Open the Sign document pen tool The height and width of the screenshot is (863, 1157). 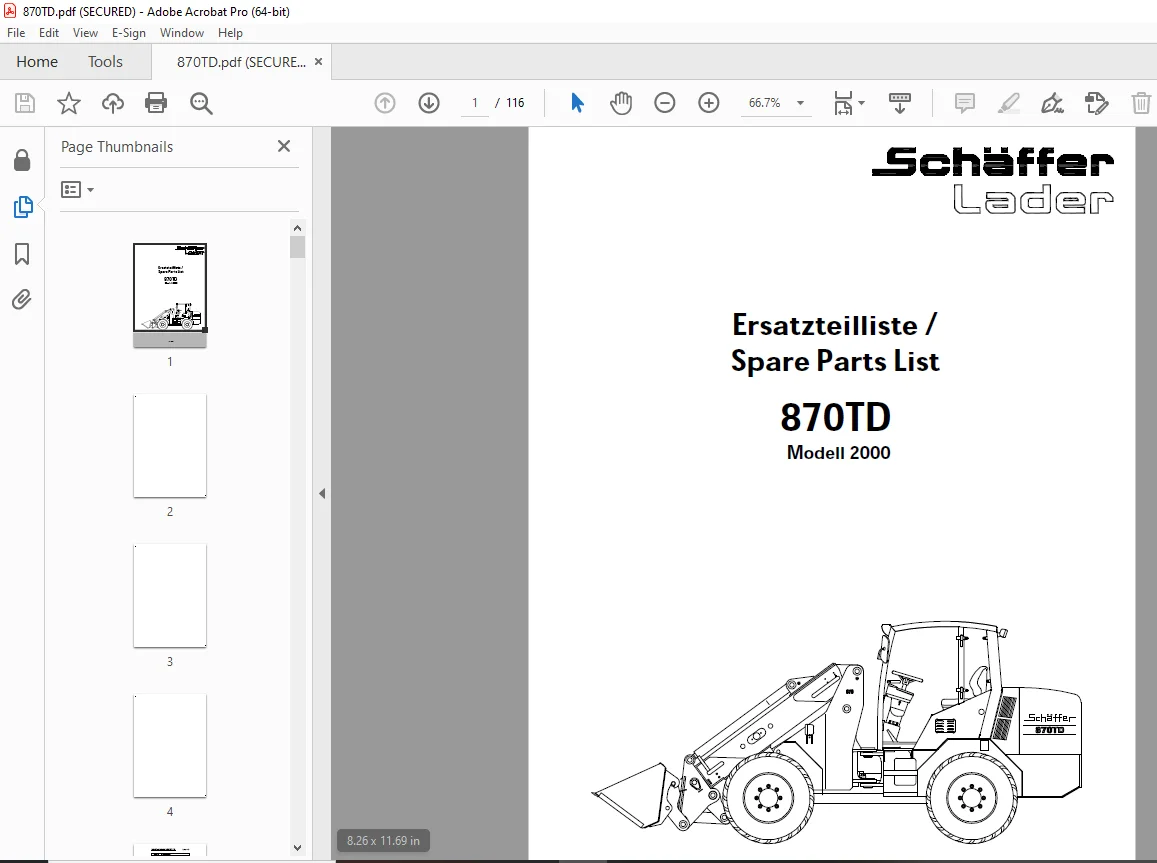1052,103
